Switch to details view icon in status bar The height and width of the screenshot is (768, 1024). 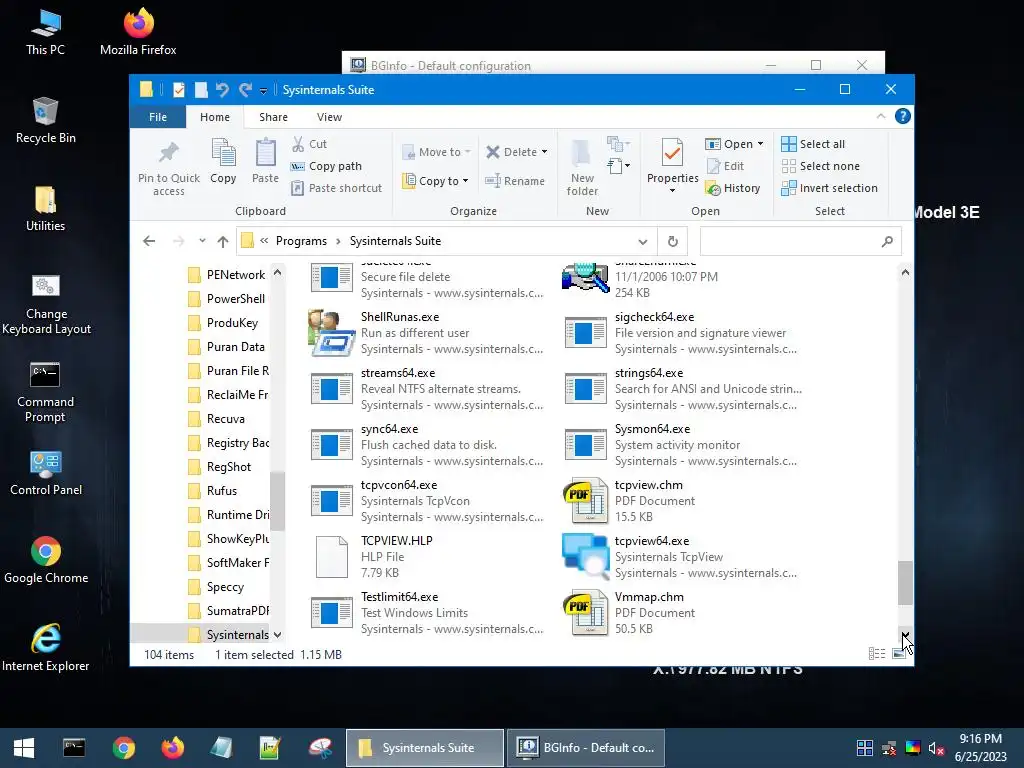coord(877,654)
